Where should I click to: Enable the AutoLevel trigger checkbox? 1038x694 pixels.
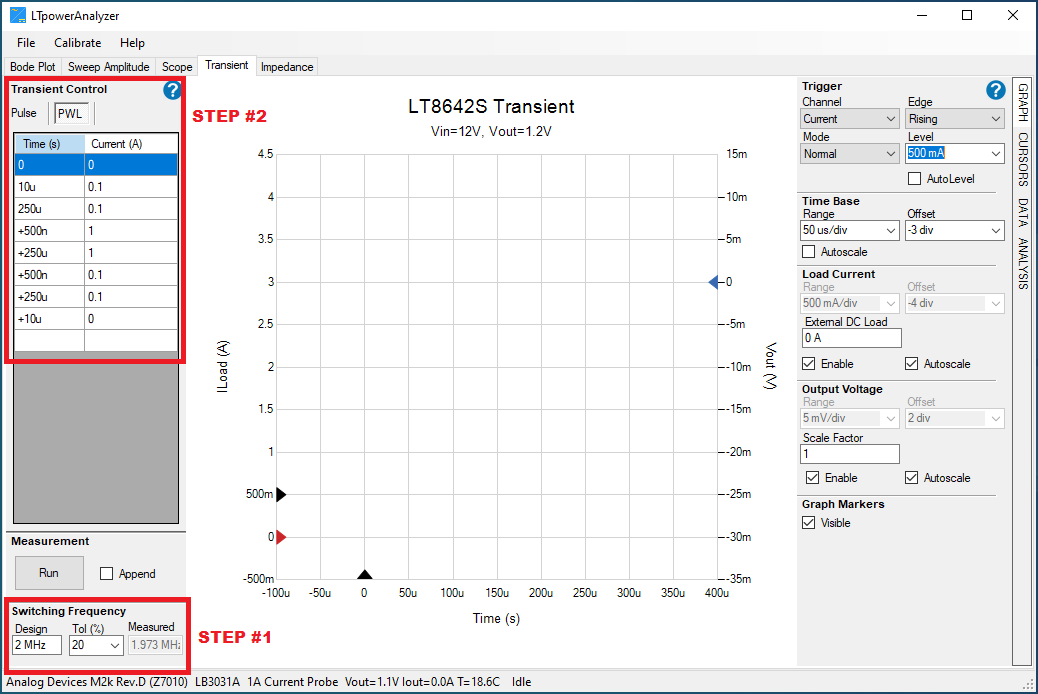916,178
